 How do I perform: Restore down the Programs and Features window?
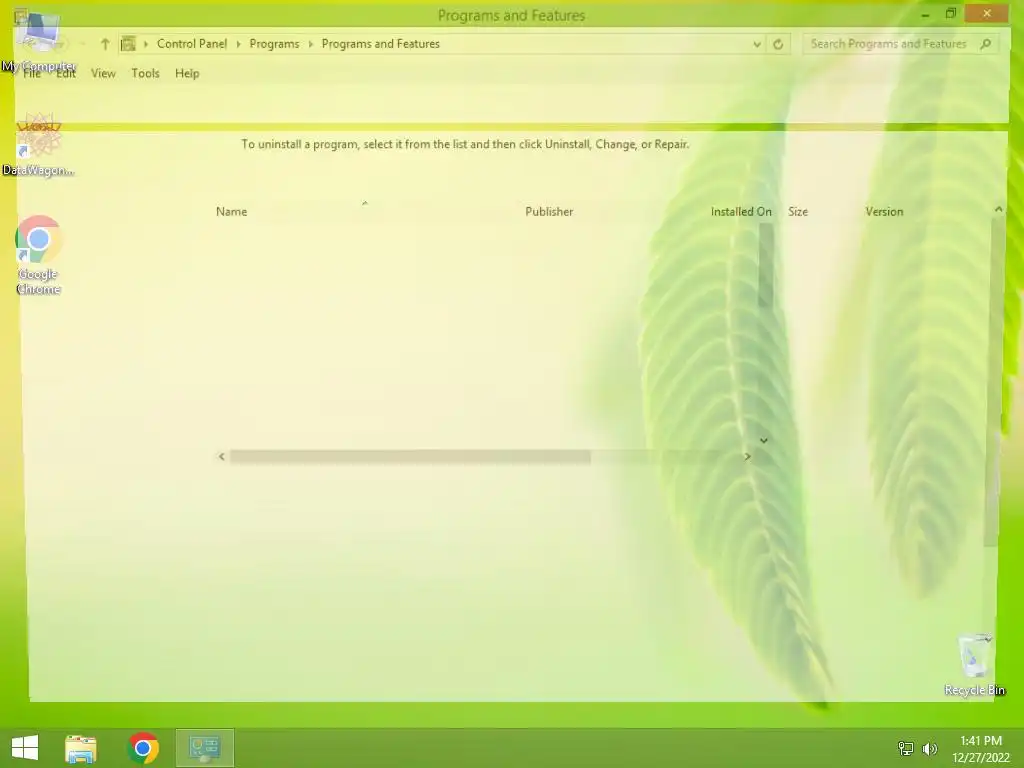point(951,14)
